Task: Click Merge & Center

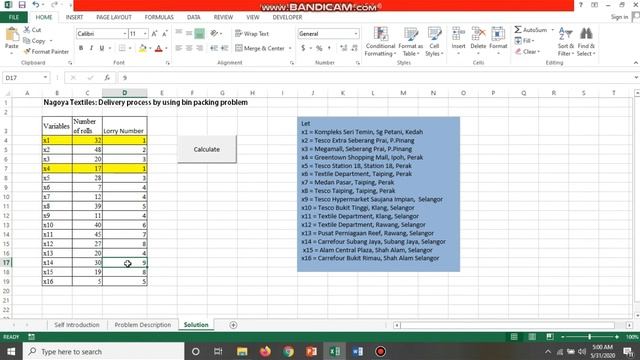Action: 260,48
